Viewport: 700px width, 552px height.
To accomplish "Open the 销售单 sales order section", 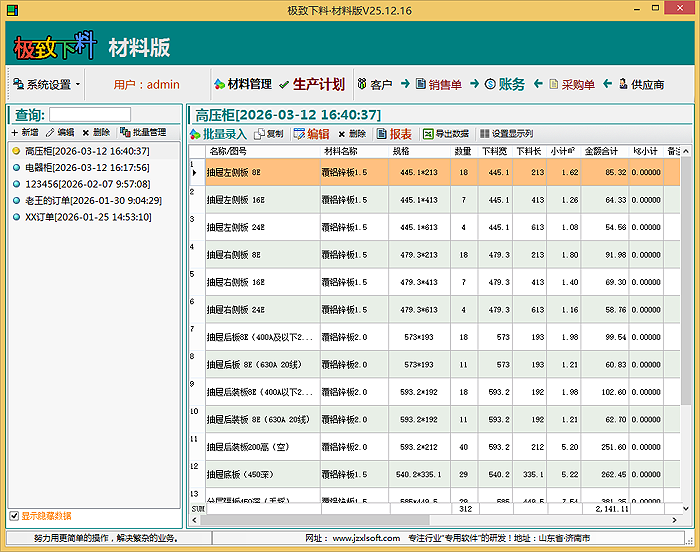I will (438, 85).
